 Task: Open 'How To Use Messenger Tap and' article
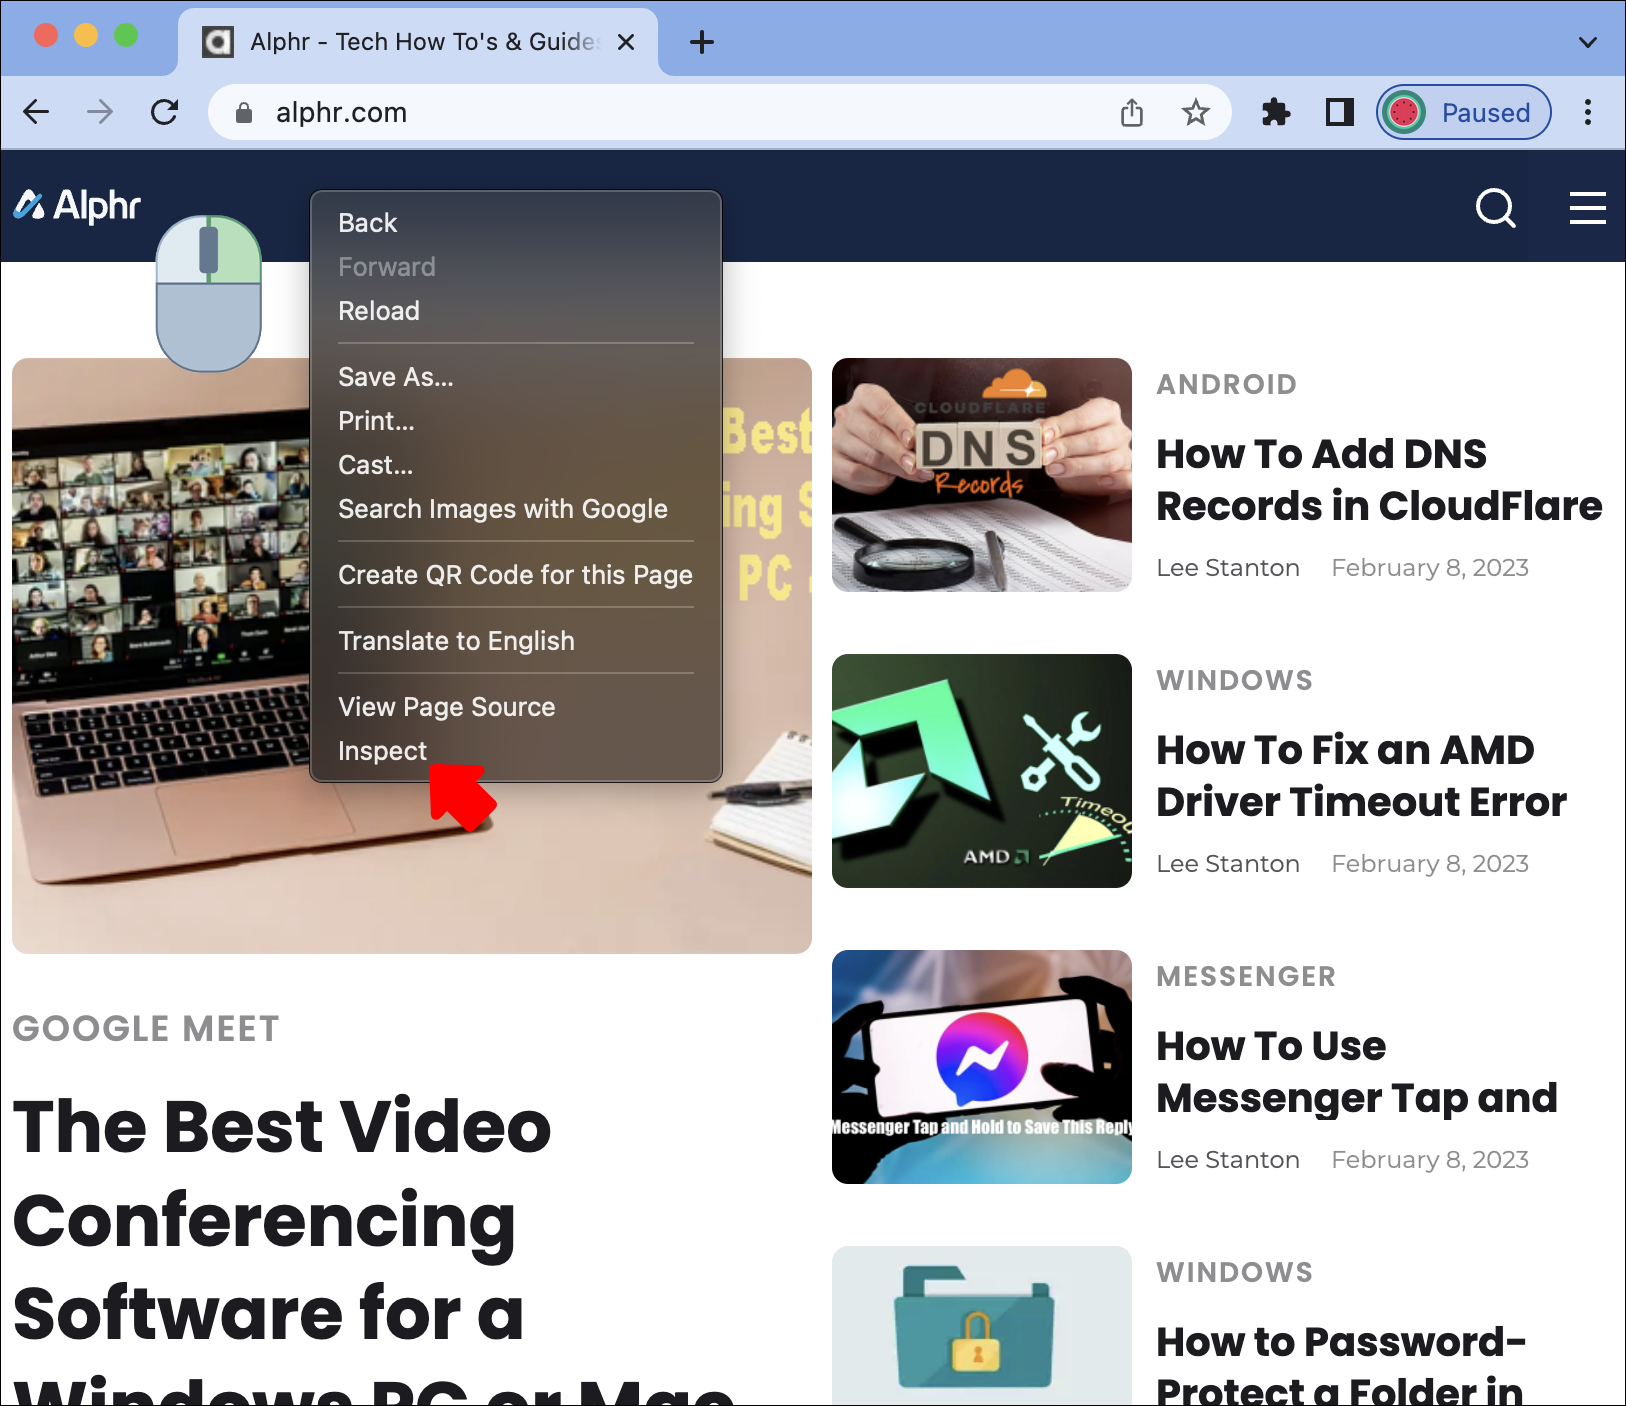[1357, 1072]
